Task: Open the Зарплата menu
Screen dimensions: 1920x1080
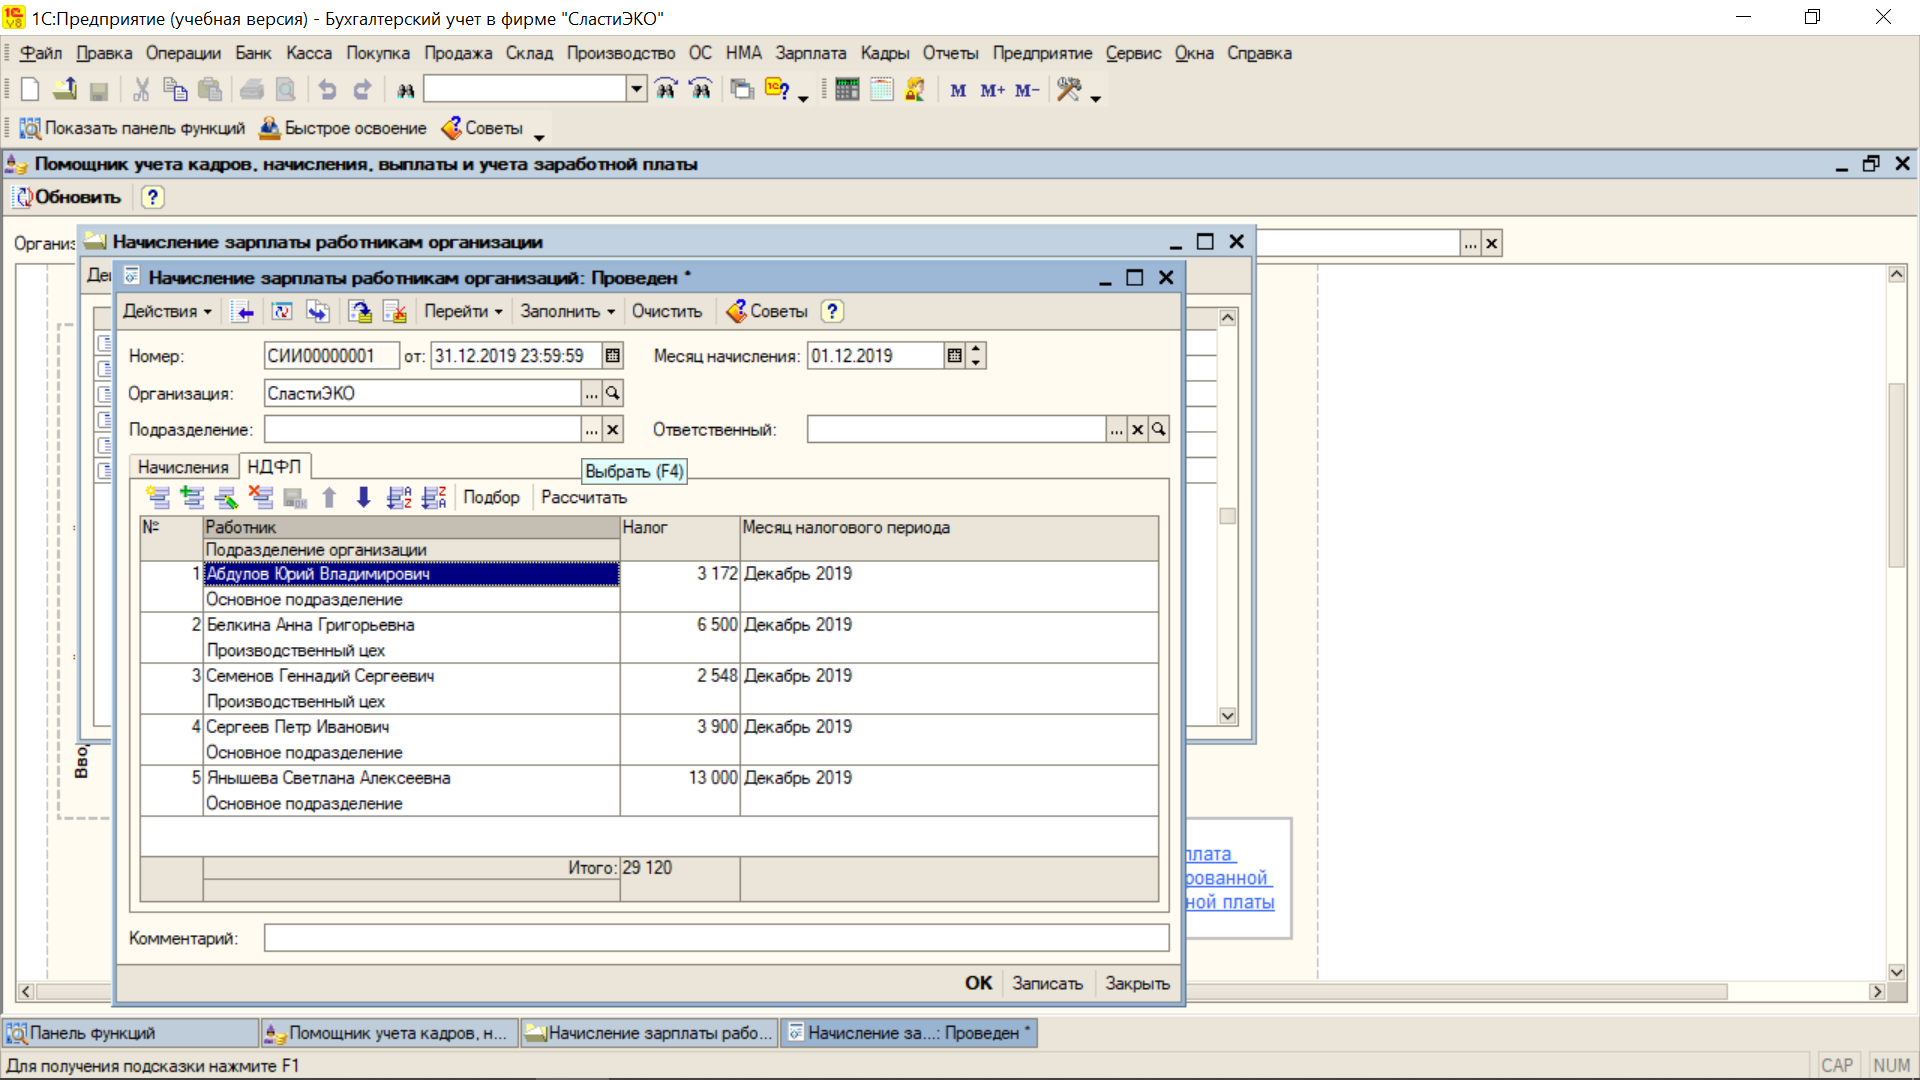Action: point(810,53)
